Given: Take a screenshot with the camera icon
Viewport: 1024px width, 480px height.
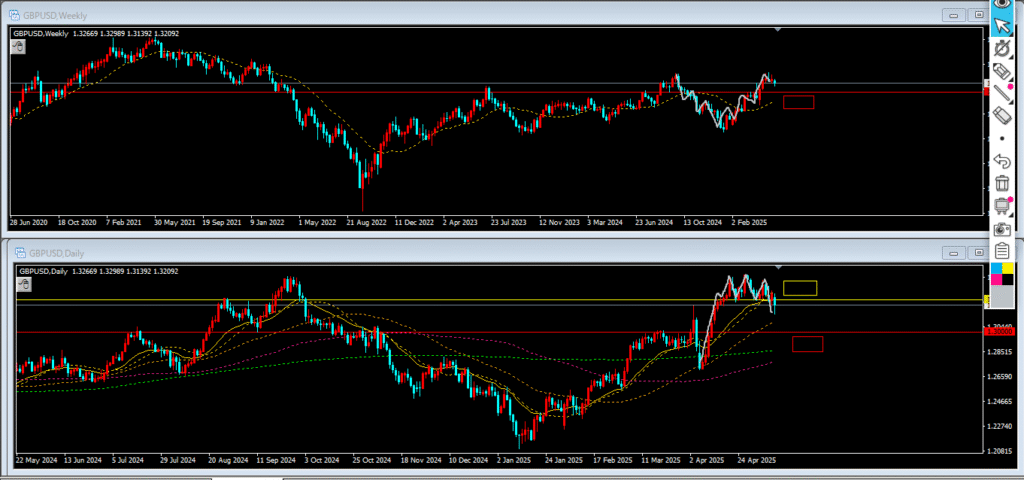Looking at the screenshot, I should tap(1002, 229).
